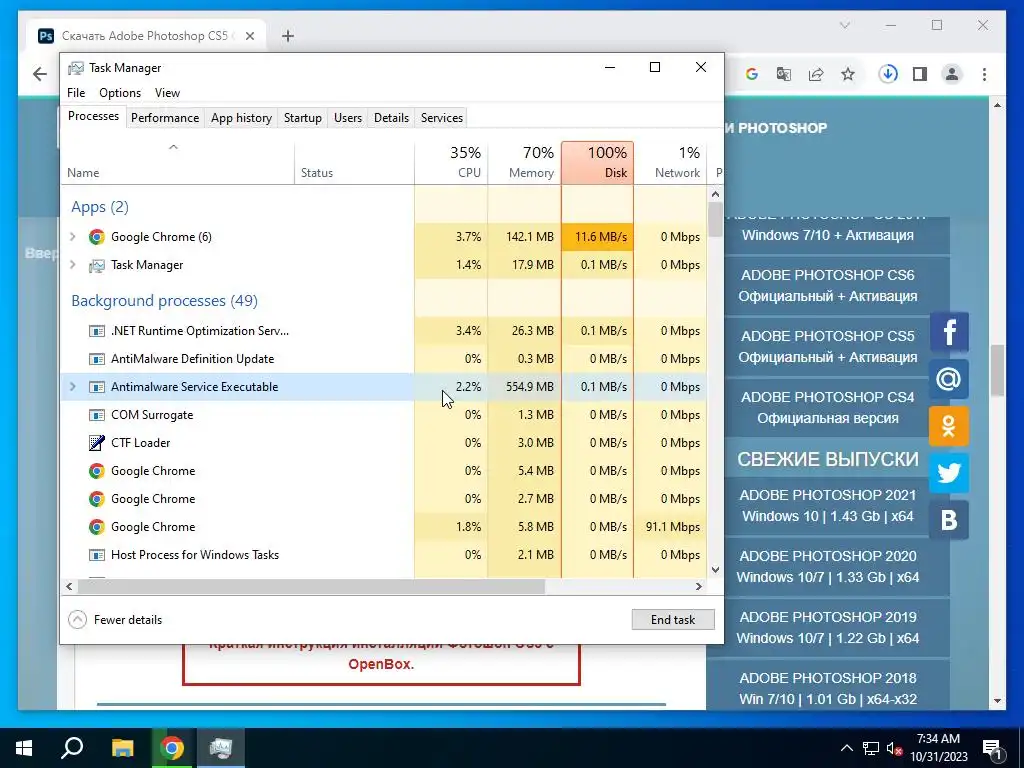Viewport: 1024px width, 768px height.
Task: Open the View menu in Task Manager
Action: 167,93
